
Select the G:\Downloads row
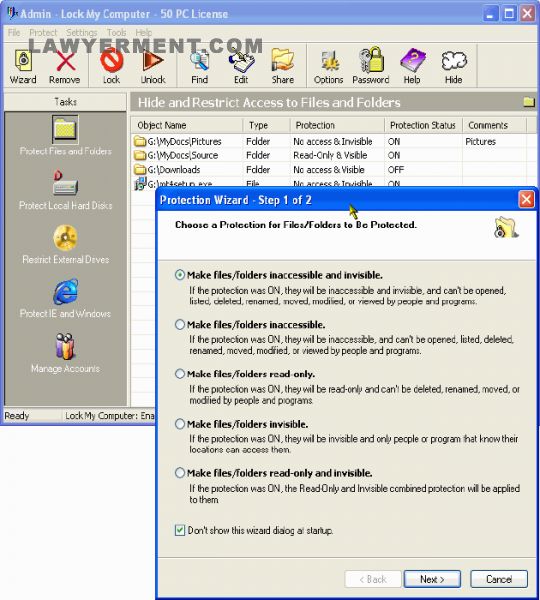(x=333, y=169)
